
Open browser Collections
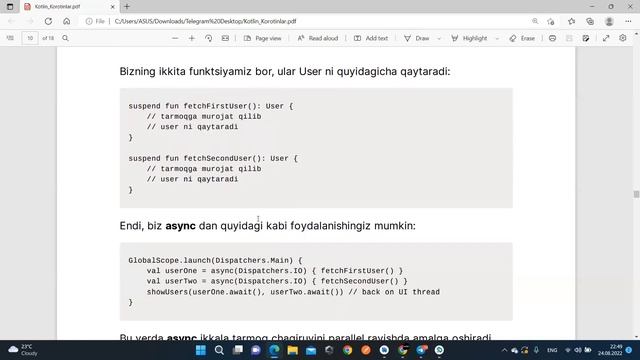click(x=590, y=21)
